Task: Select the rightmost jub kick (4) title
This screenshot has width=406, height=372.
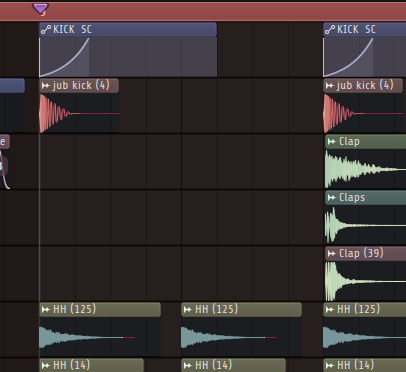Action: (365, 85)
